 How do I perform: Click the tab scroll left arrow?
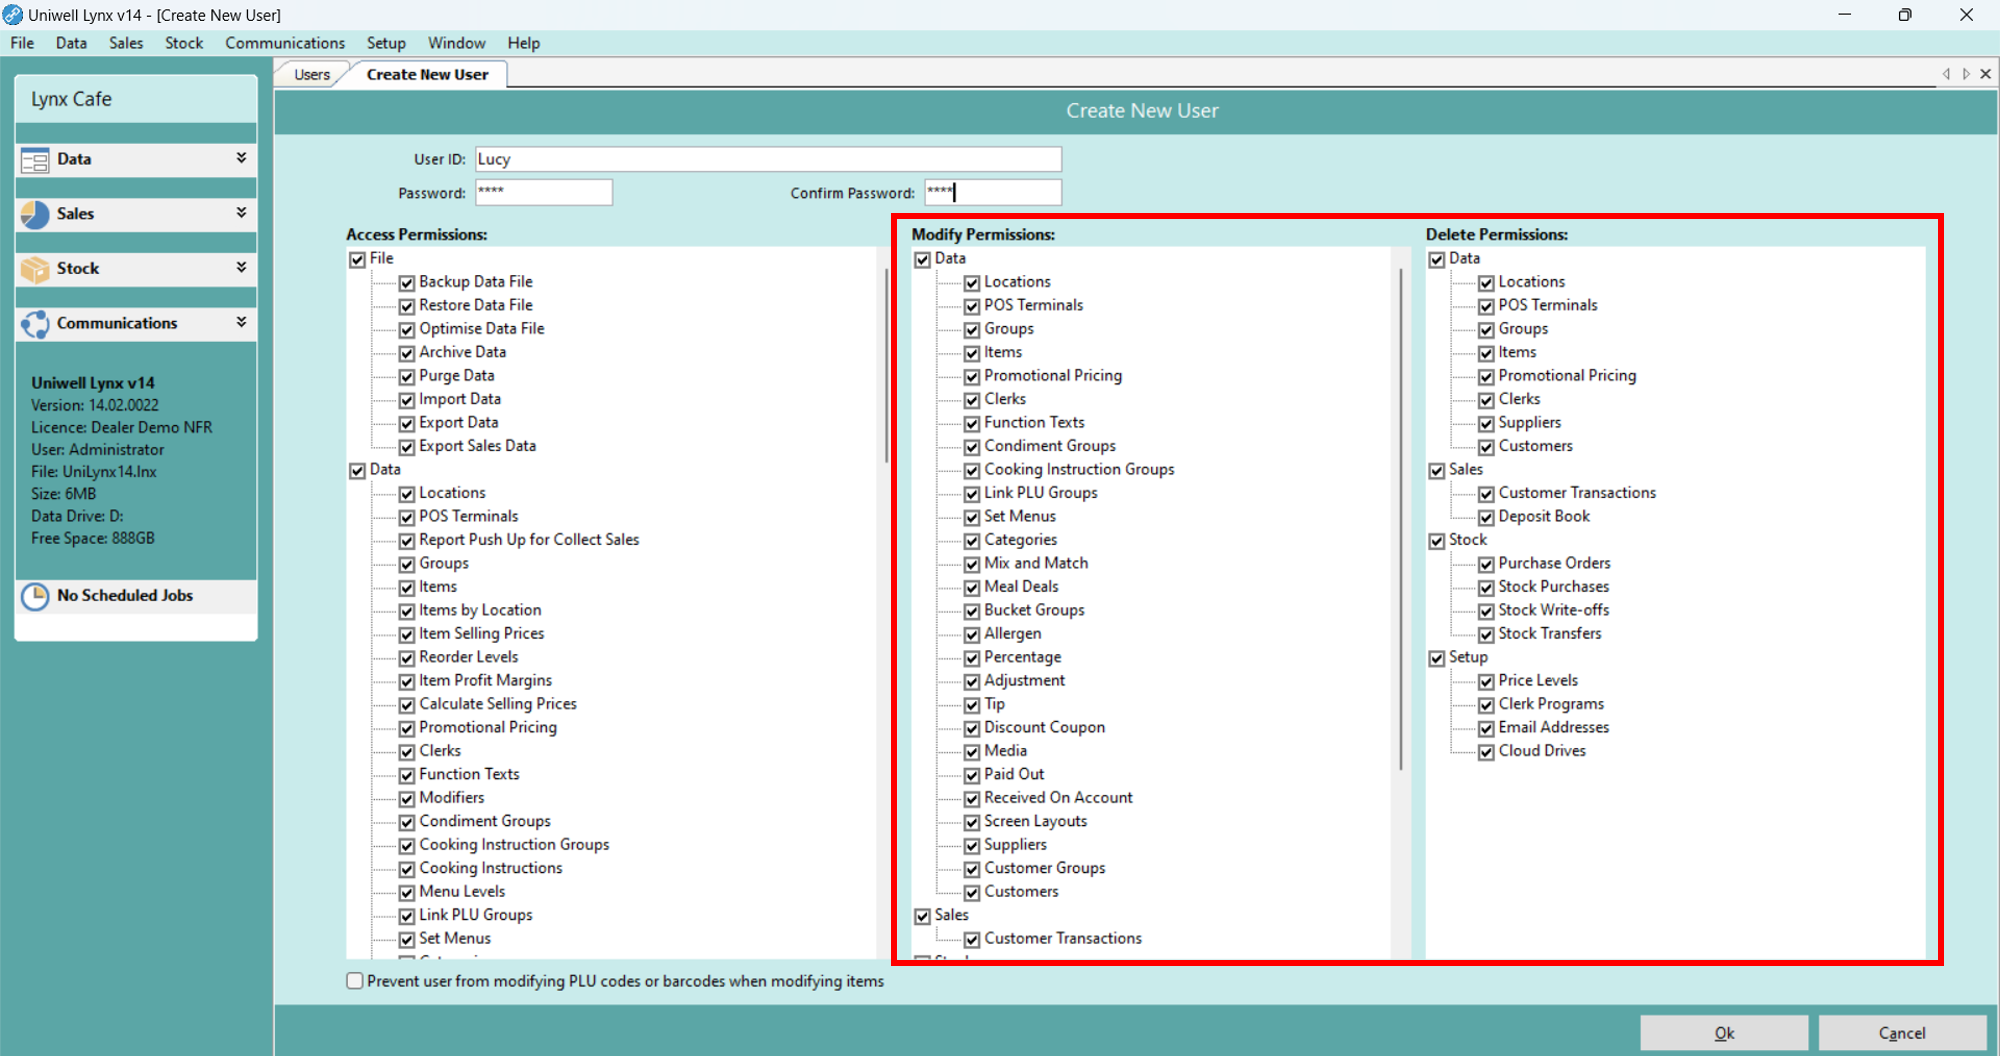(x=1946, y=74)
